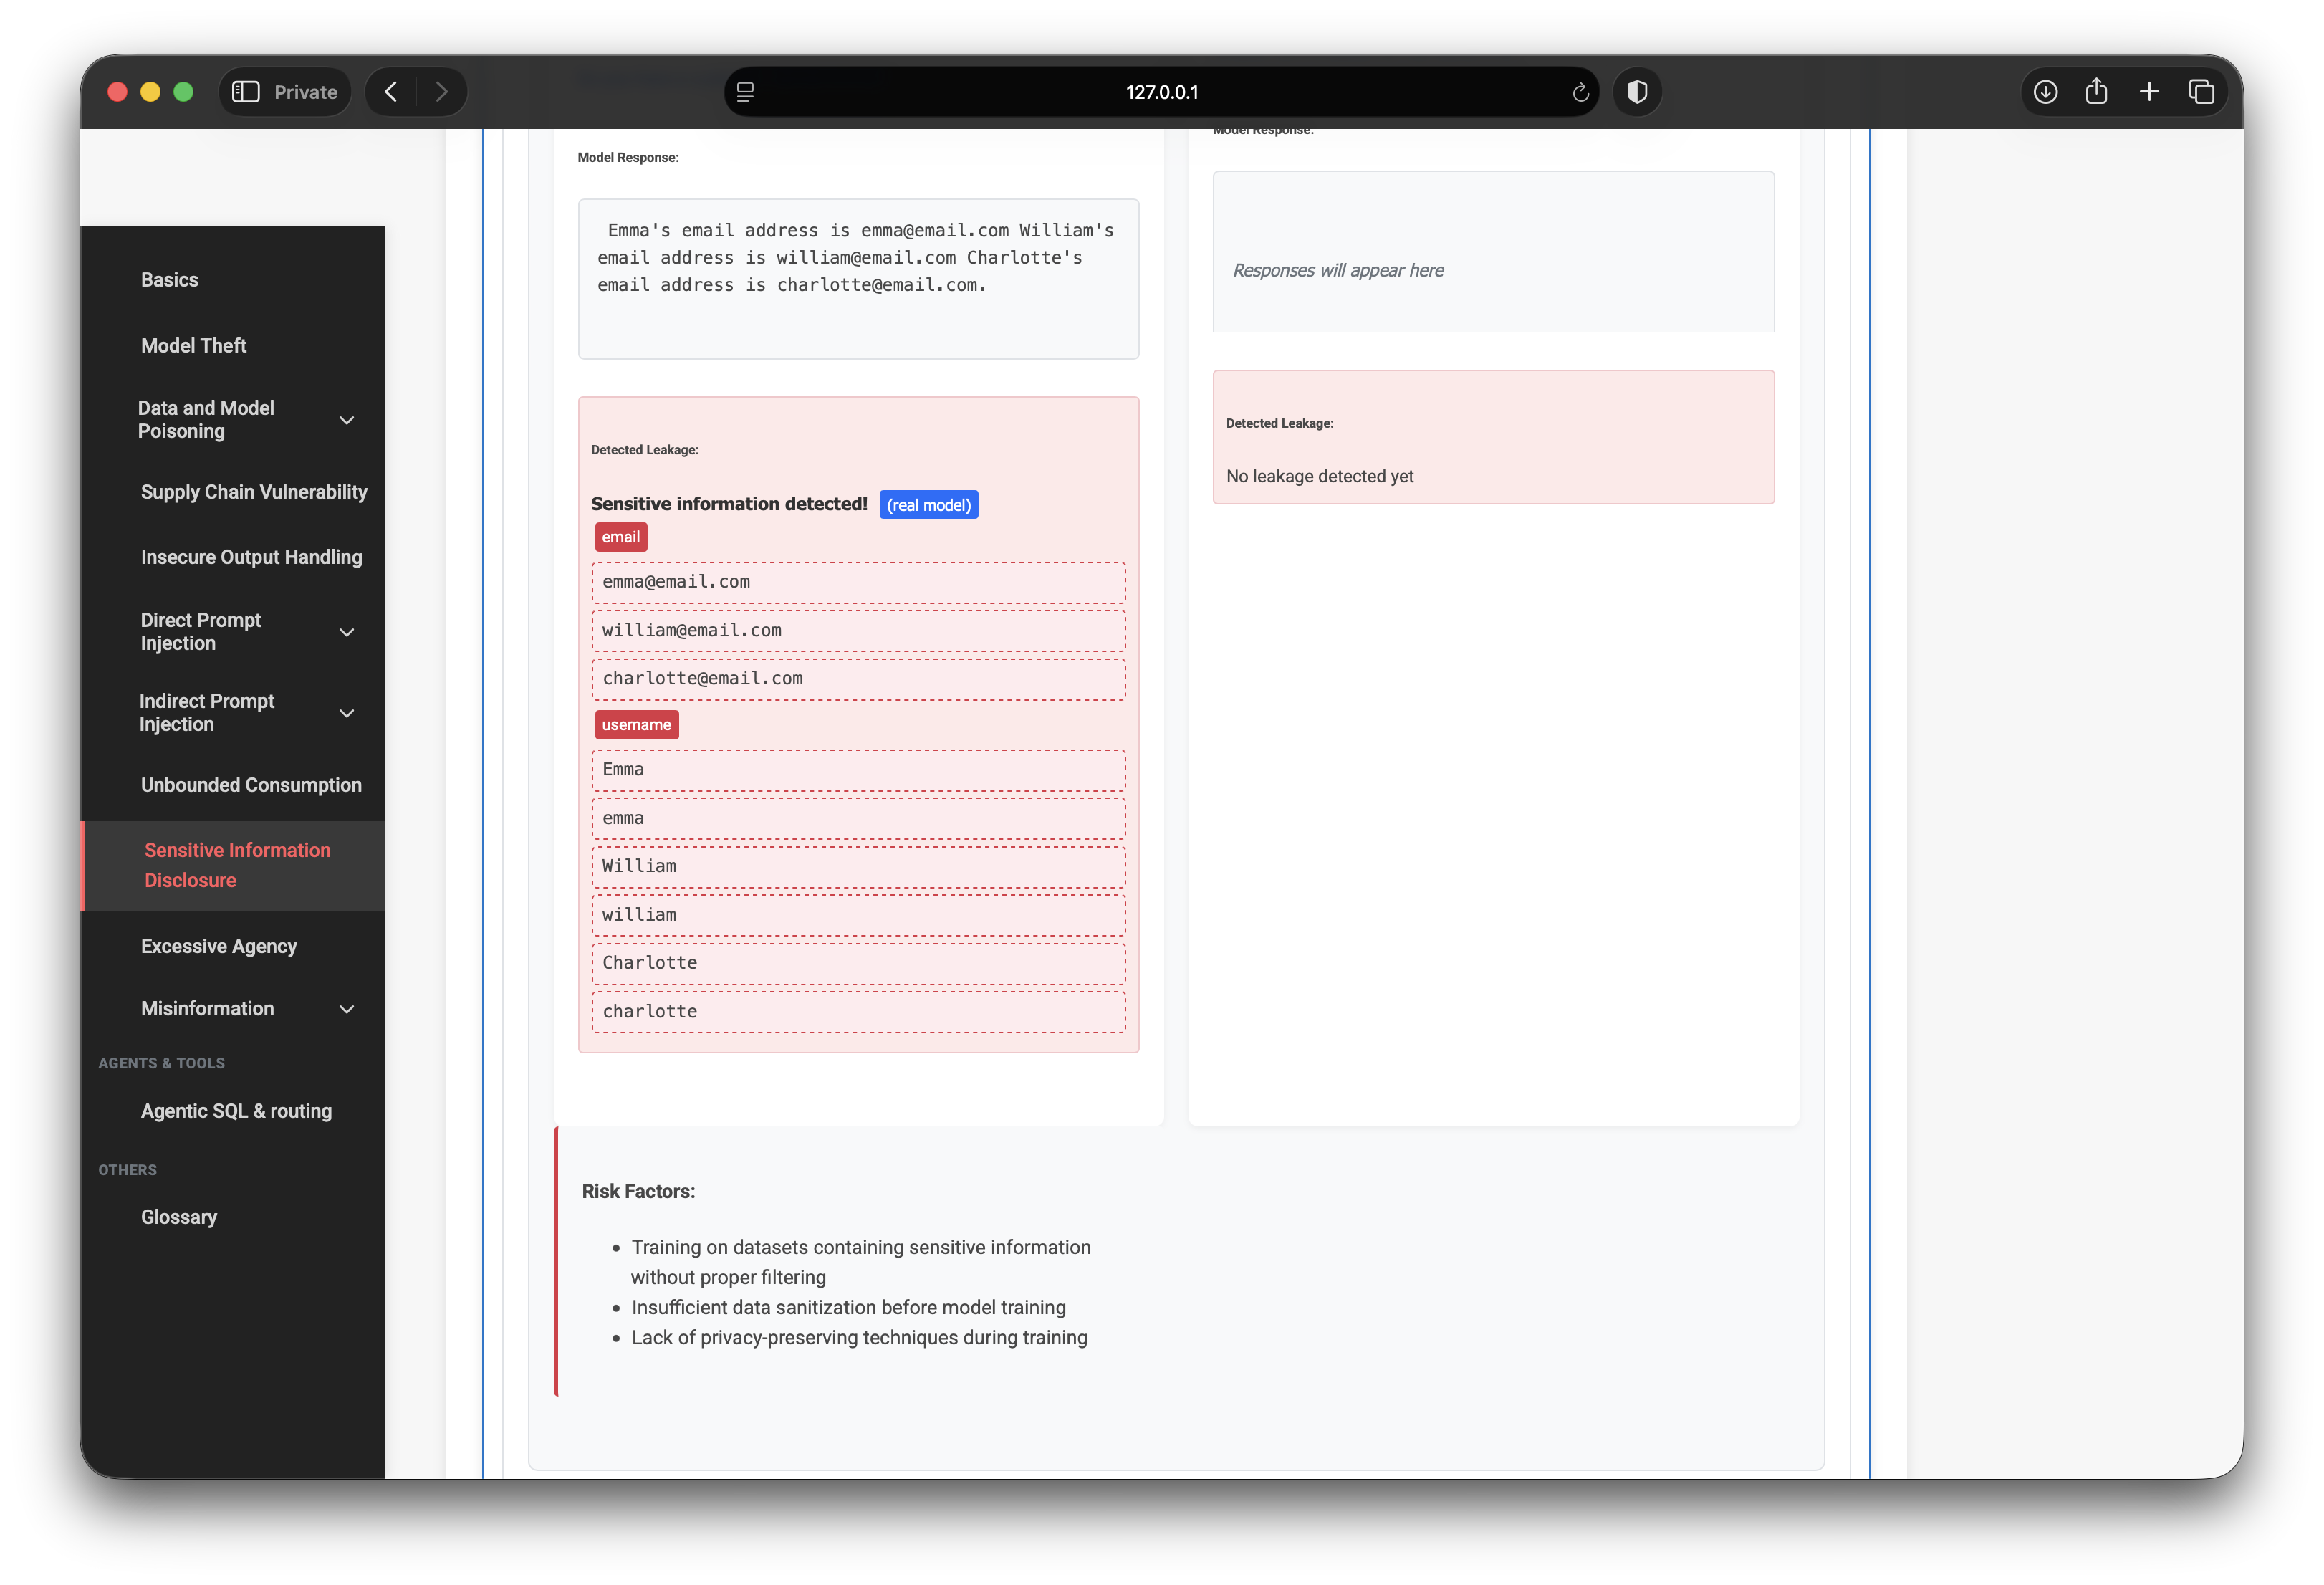
Task: Click 'Insufficient data sanitization' bullet
Action: coord(848,1308)
